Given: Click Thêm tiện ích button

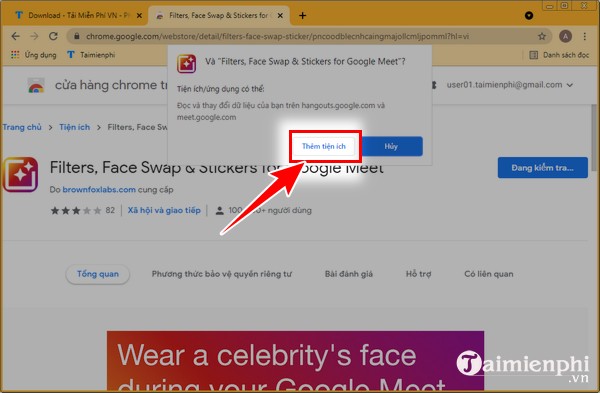Looking at the screenshot, I should point(324,146).
